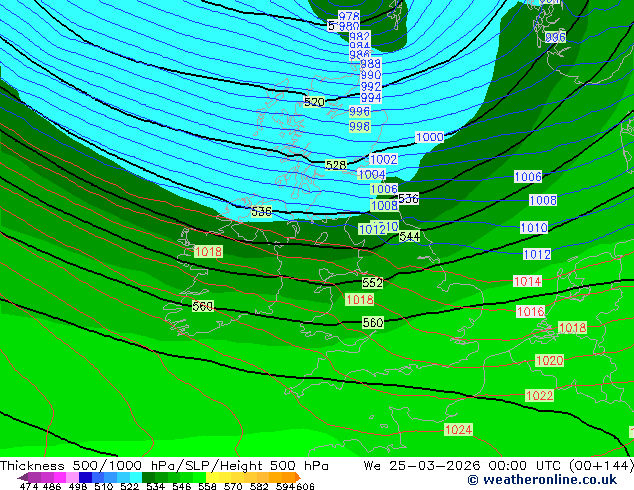Click the 606 legend value
This screenshot has width=634, height=490.
coord(305,486)
